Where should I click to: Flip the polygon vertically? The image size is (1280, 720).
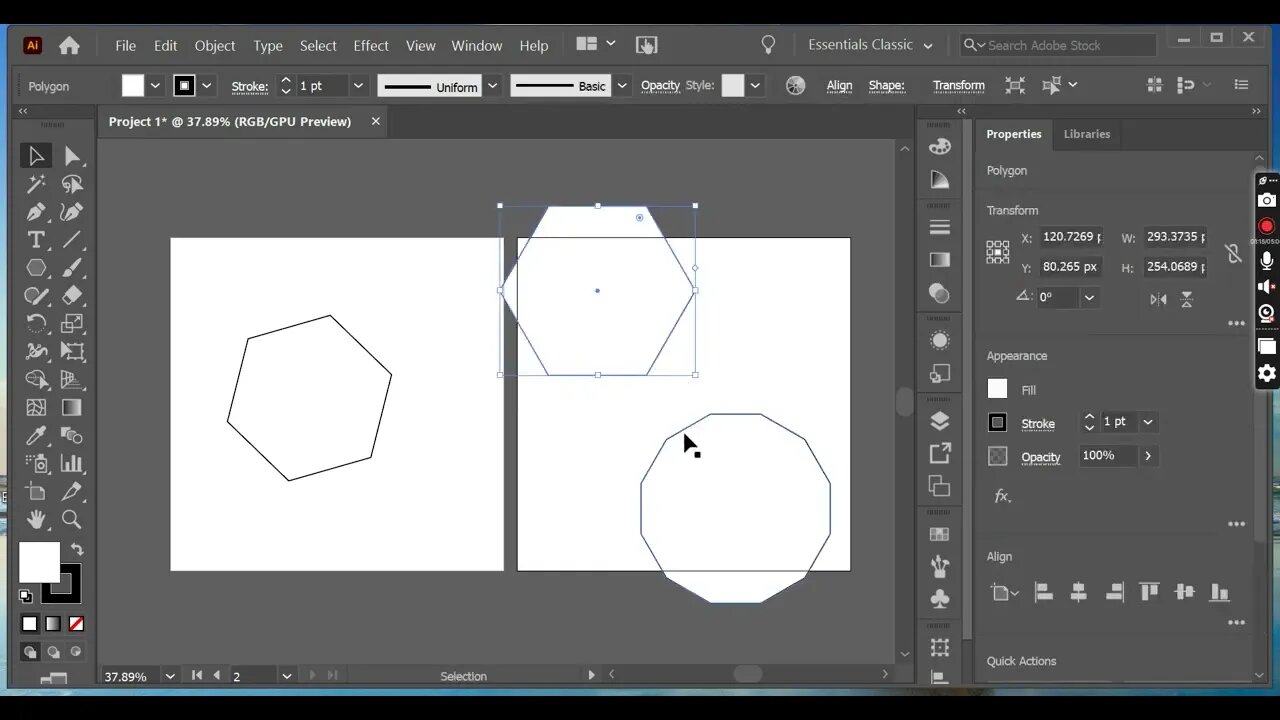point(1187,298)
